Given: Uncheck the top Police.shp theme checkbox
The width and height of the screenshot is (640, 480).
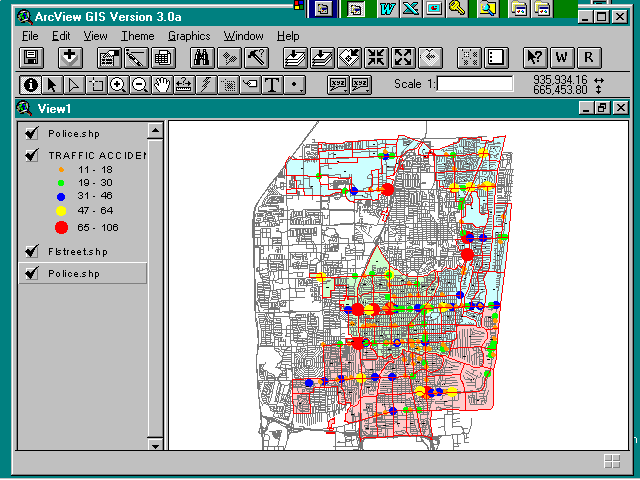Looking at the screenshot, I should pyautogui.click(x=32, y=134).
